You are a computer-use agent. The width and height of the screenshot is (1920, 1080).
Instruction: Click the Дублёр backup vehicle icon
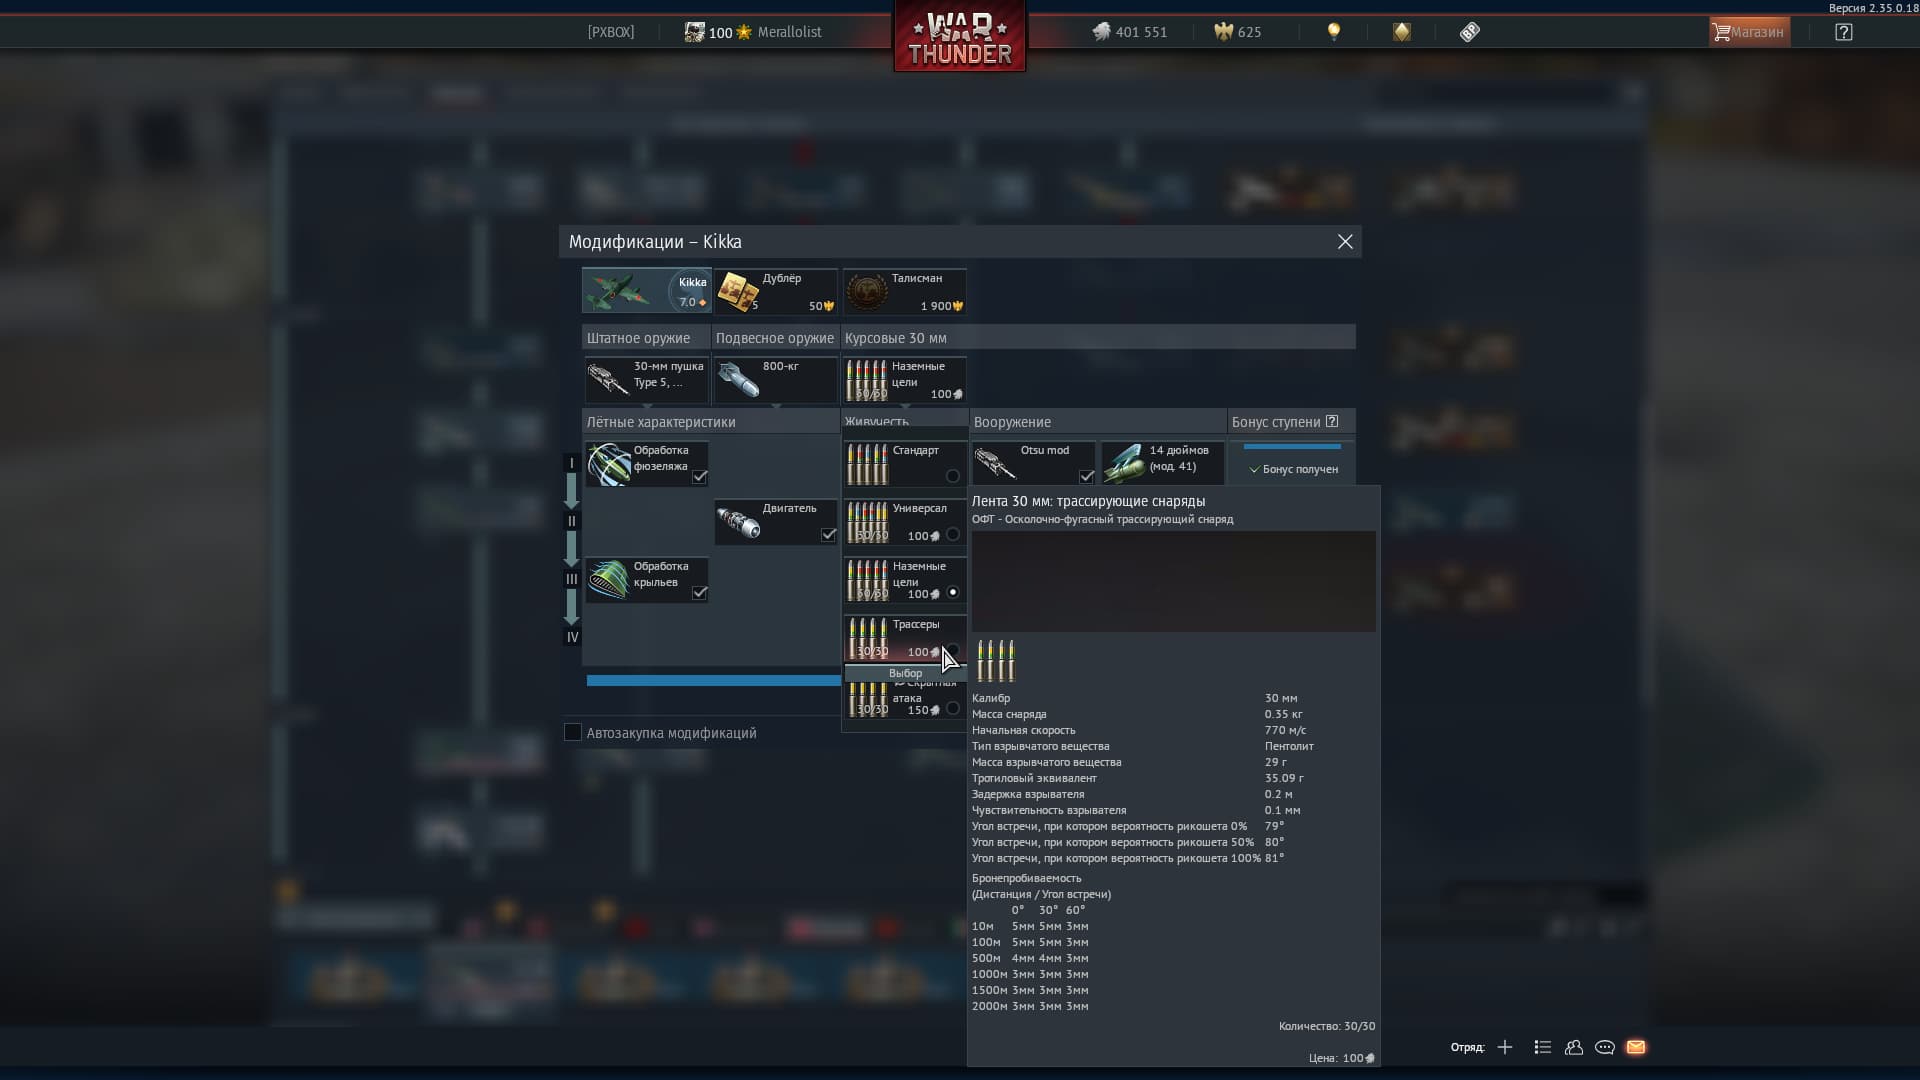pyautogui.click(x=738, y=291)
